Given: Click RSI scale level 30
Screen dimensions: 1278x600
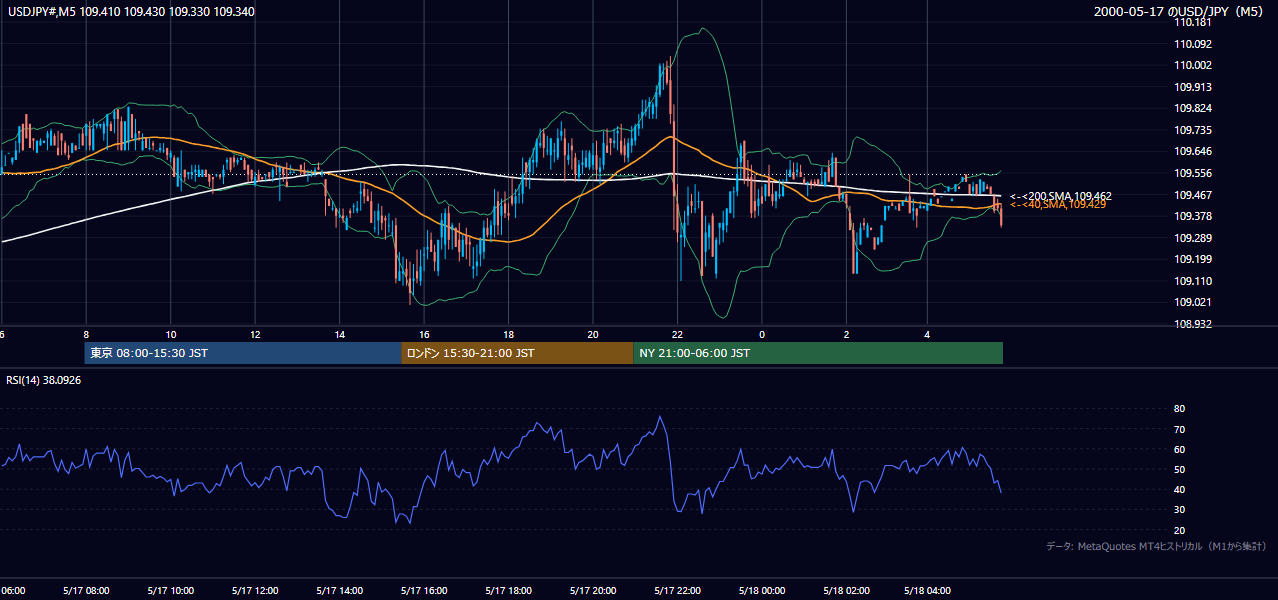Looking at the screenshot, I should [1179, 509].
